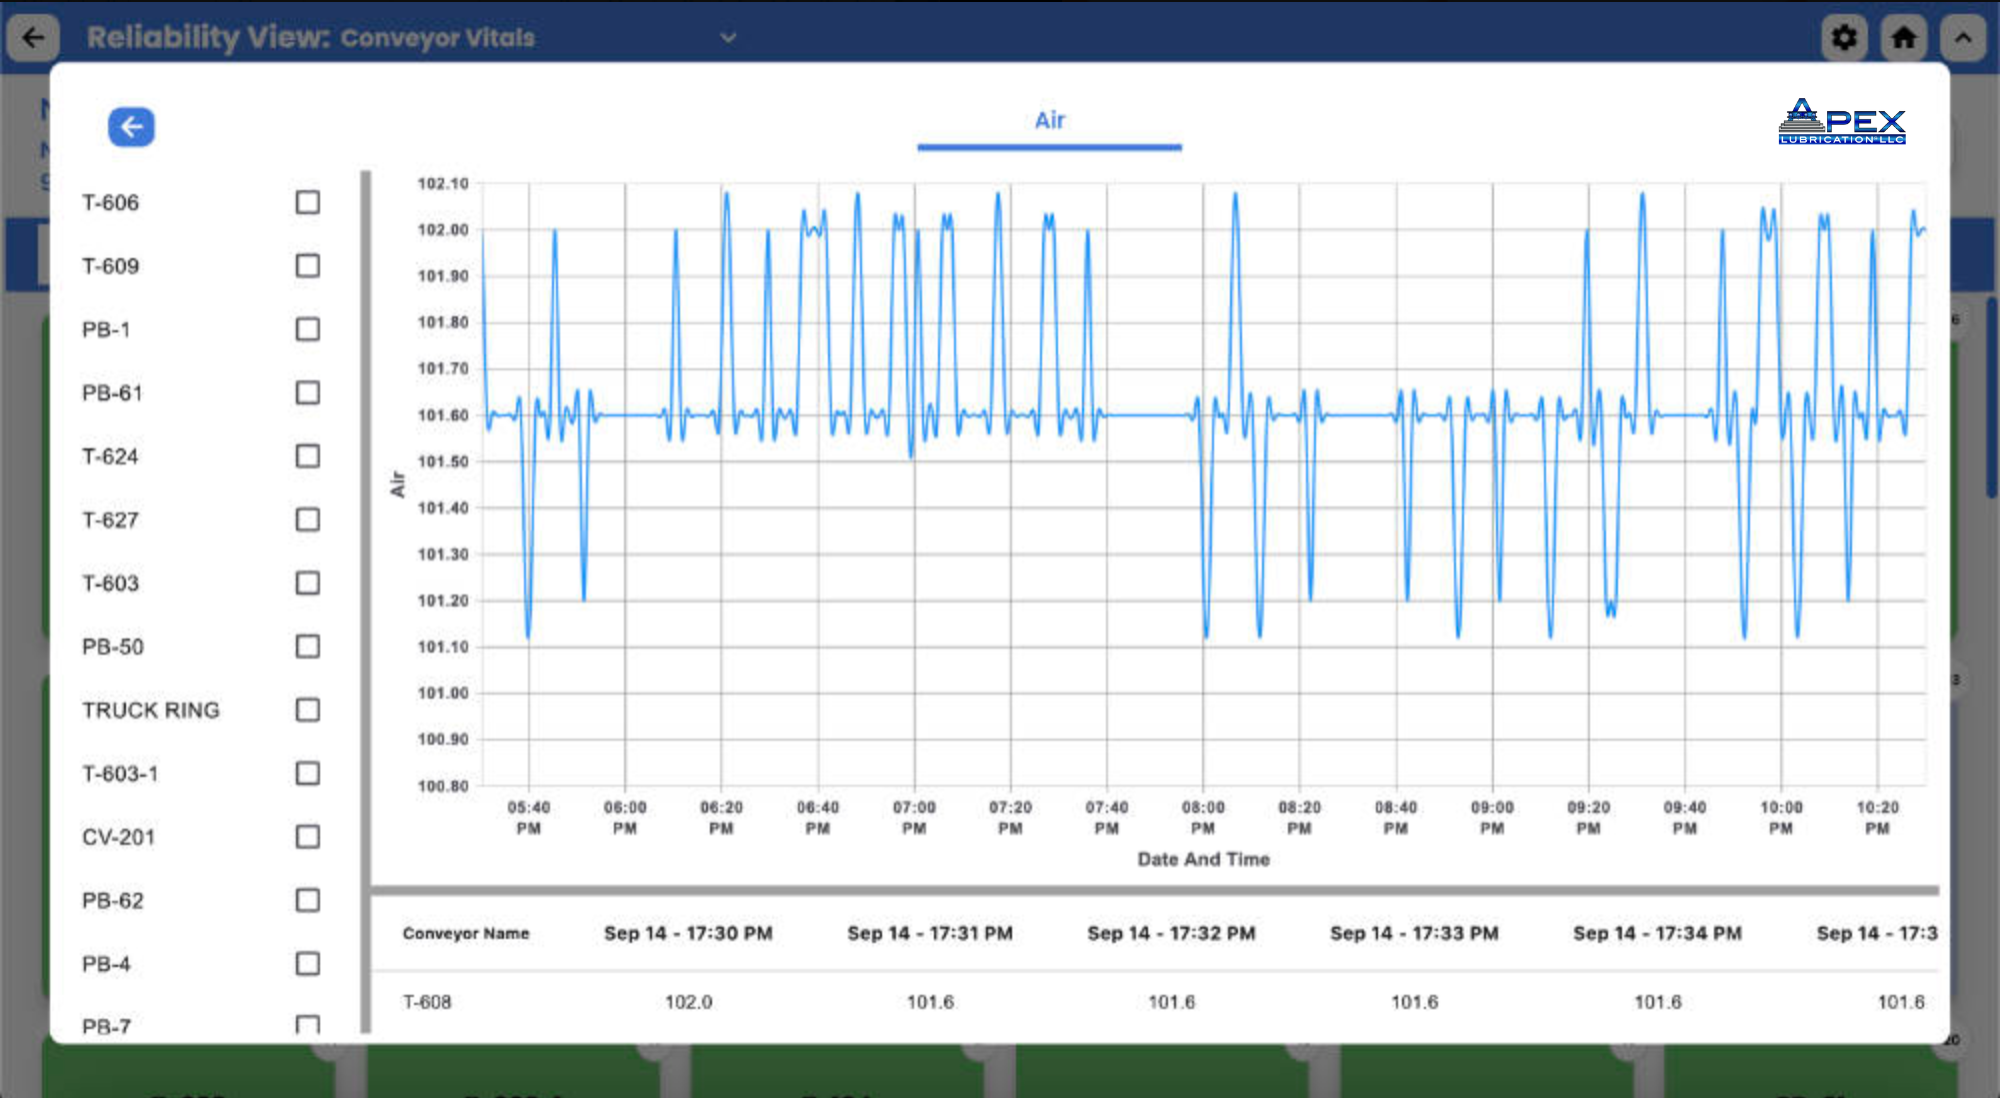Image resolution: width=2000 pixels, height=1098 pixels.
Task: Toggle the TRUCK RING checkbox
Action: 308,710
